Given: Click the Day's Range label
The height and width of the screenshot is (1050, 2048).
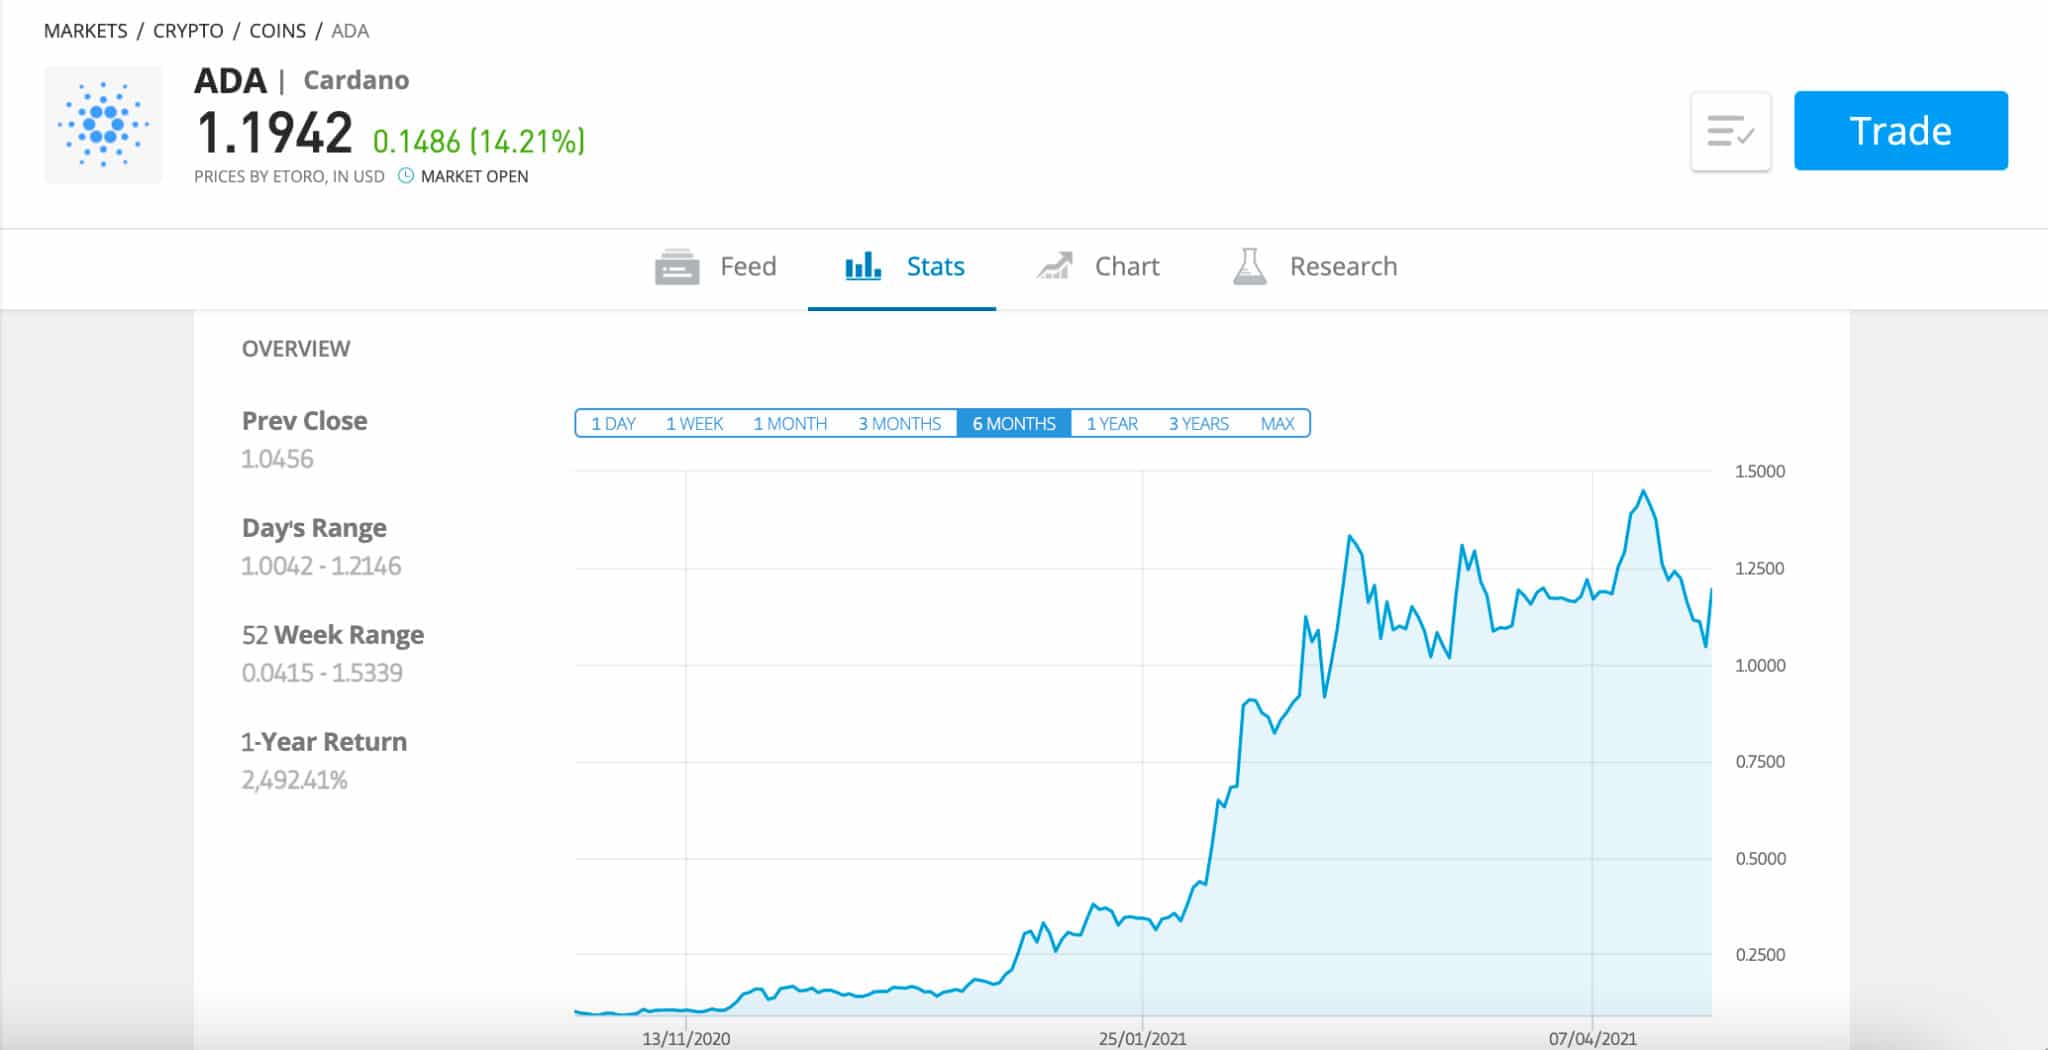Looking at the screenshot, I should [x=314, y=528].
